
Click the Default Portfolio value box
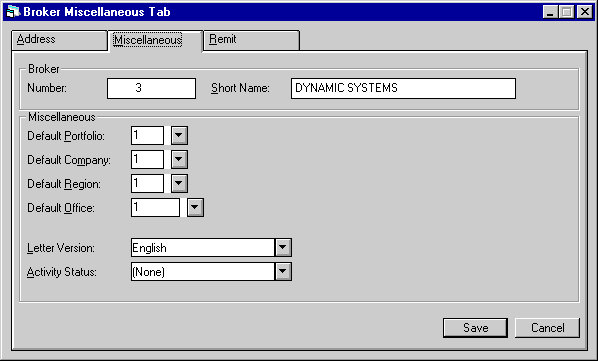(148, 136)
